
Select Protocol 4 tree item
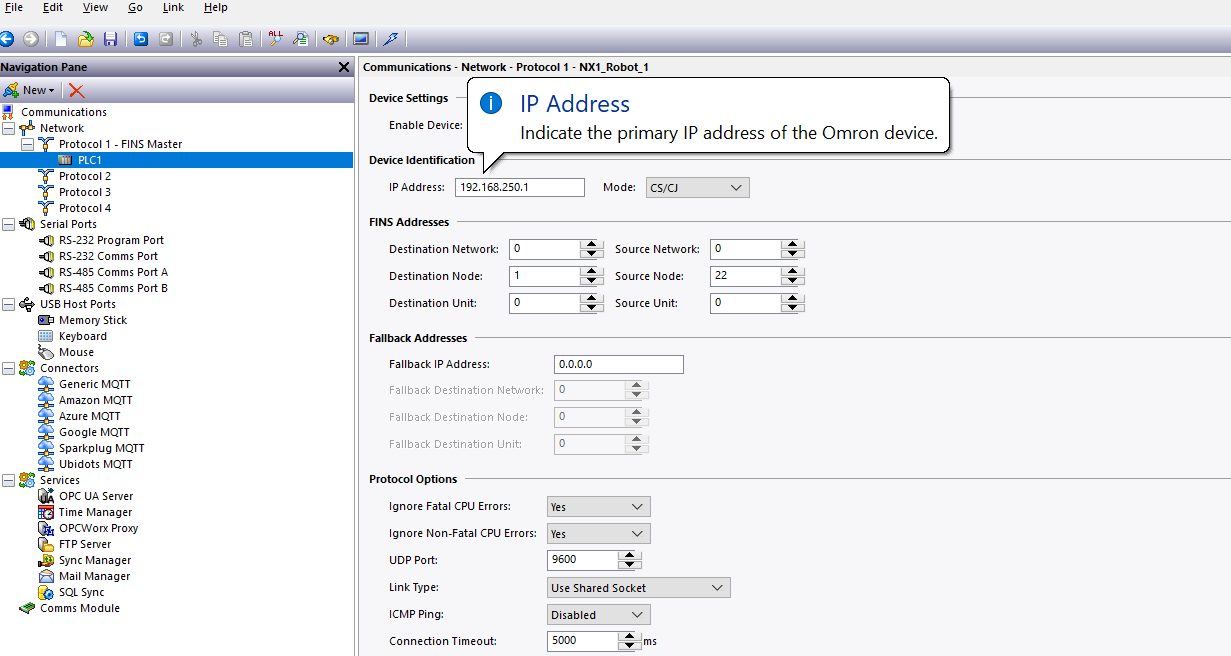click(x=84, y=208)
